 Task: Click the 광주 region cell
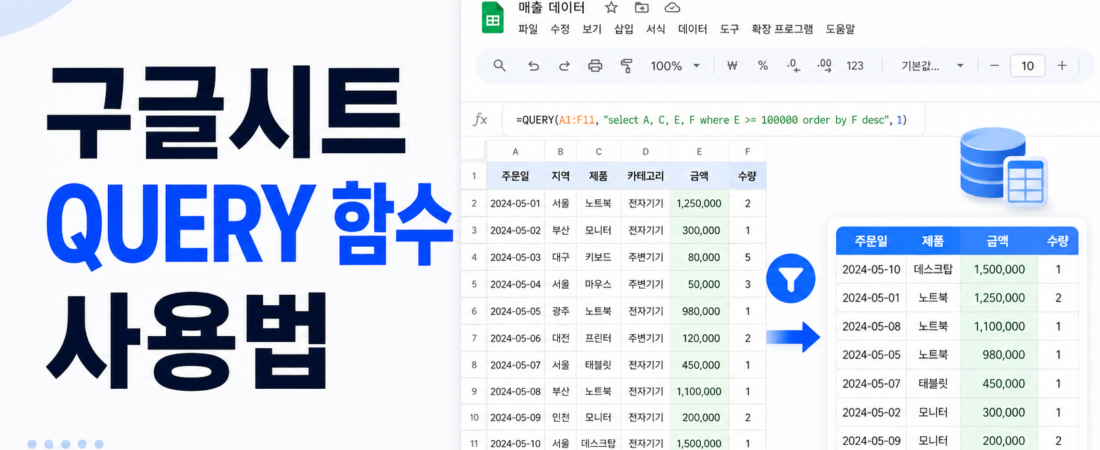pos(561,311)
